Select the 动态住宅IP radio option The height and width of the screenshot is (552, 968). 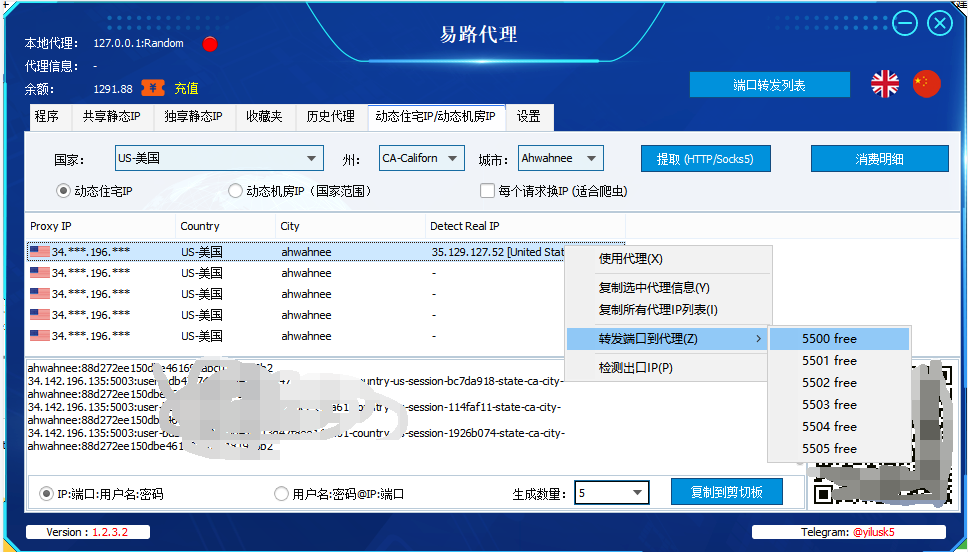point(63,191)
